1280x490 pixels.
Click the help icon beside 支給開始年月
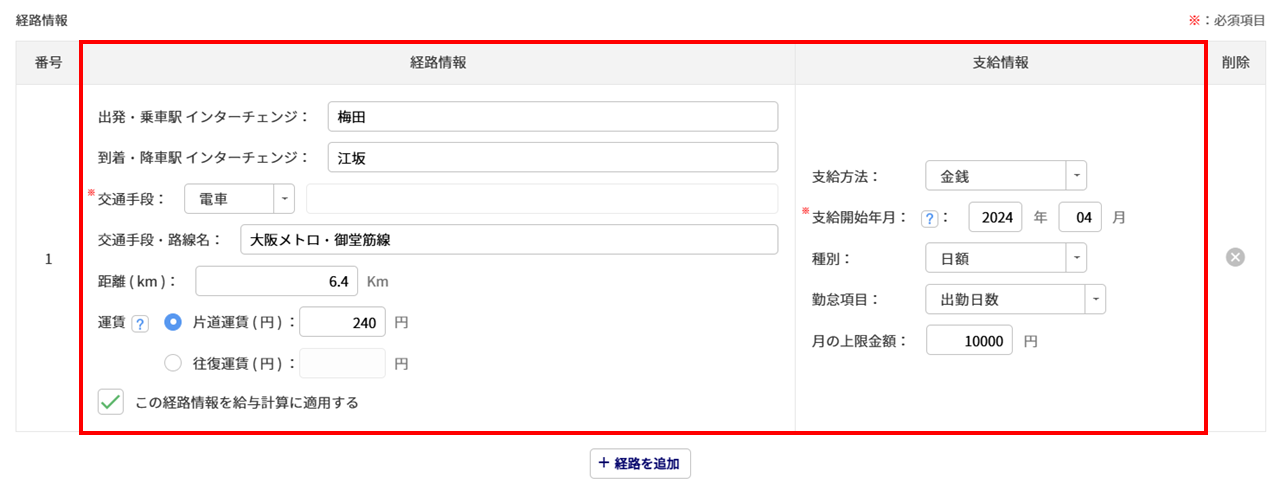pyautogui.click(x=929, y=218)
